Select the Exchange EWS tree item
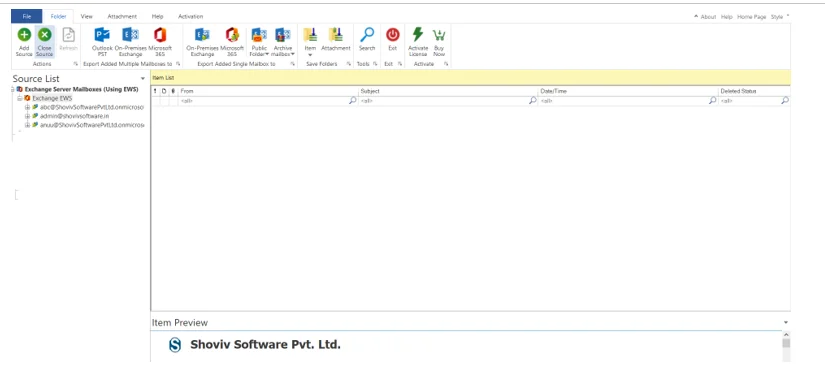Image resolution: width=825 pixels, height=390 pixels. (52, 98)
